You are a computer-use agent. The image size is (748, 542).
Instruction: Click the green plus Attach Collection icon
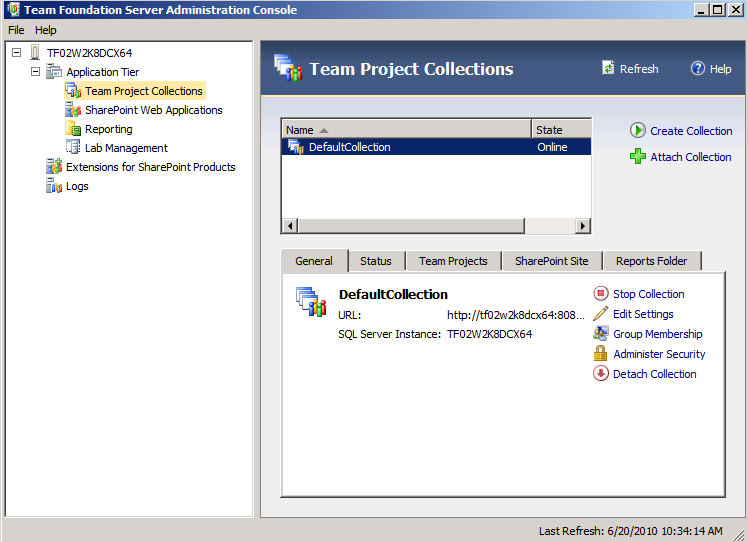[637, 156]
